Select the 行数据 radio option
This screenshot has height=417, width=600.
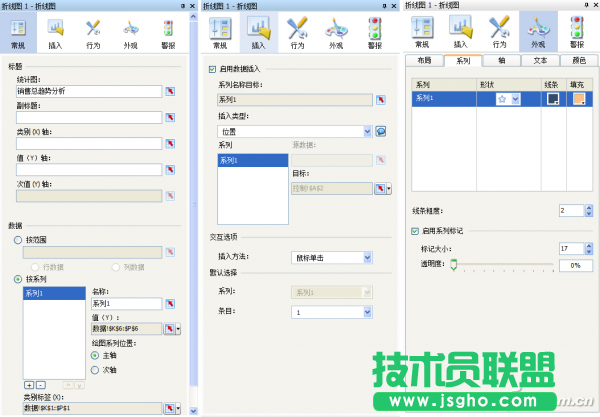pos(35,267)
